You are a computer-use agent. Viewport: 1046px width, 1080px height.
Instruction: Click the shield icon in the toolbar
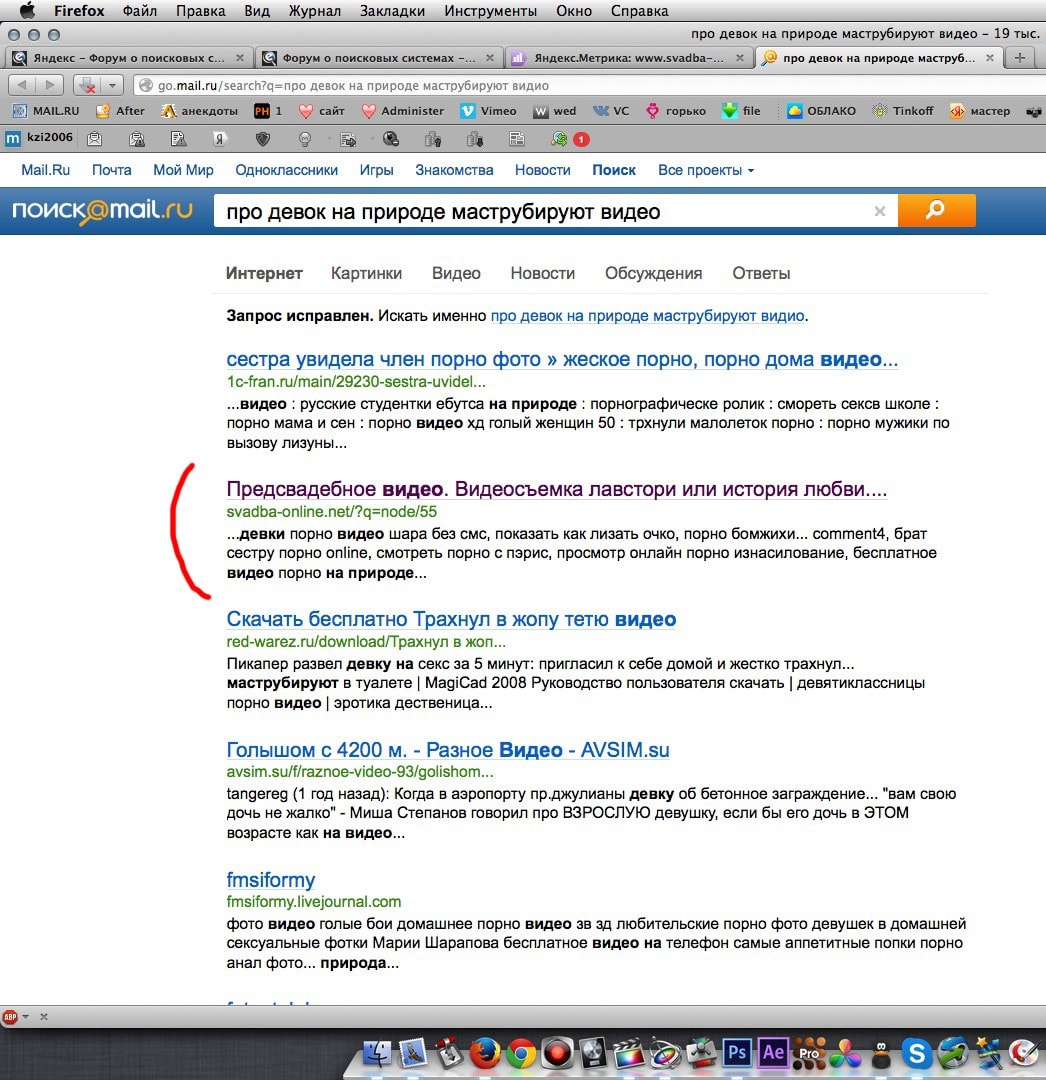coord(262,139)
